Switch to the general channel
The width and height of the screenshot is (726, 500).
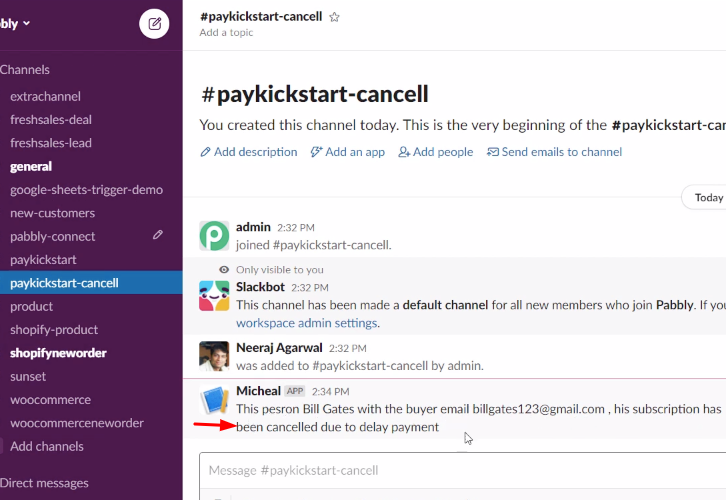[31, 167]
